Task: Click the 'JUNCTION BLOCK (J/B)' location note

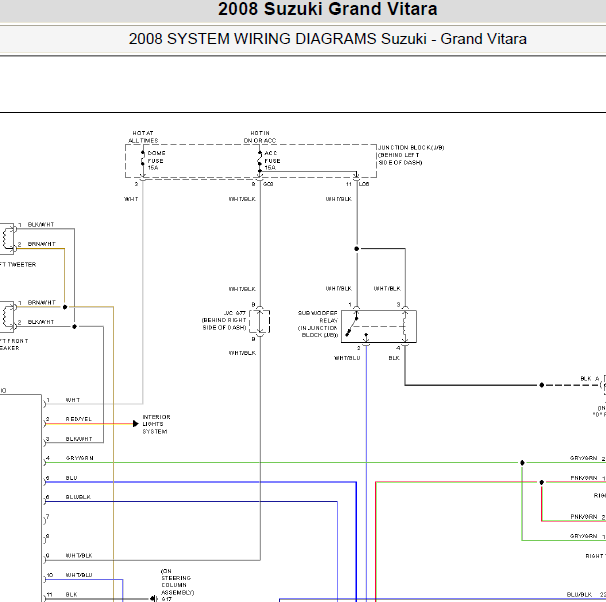Action: 411,155
